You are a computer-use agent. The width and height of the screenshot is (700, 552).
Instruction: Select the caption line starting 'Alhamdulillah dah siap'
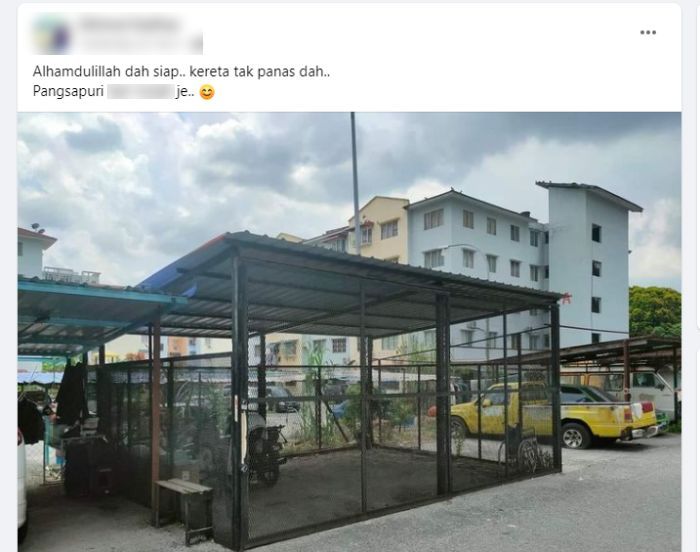181,71
